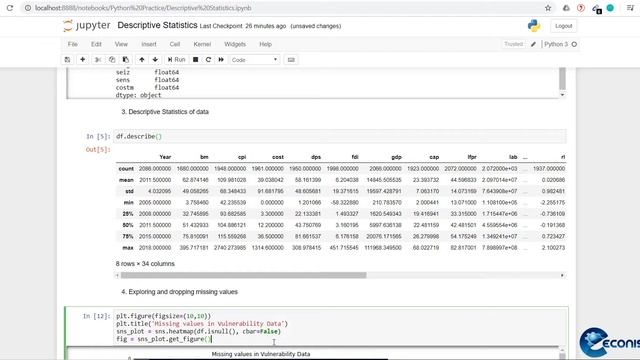
Task: Click the 'dtype: object' output line
Action: 138,95
